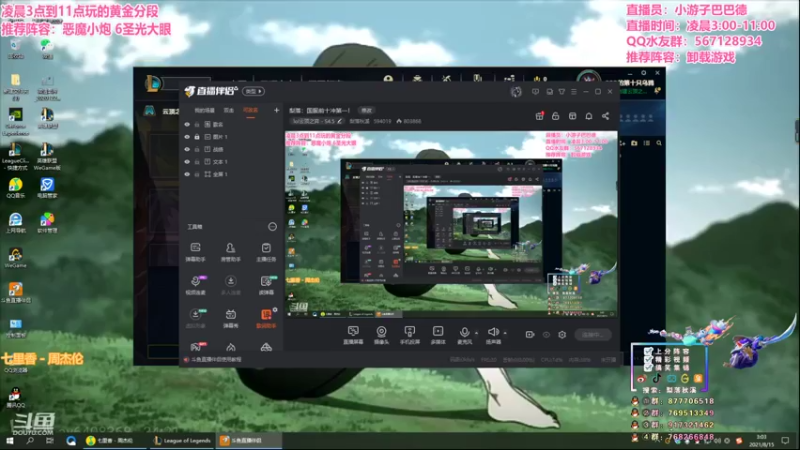Select the 文本 1 source row
The image size is (800, 450).
pos(232,162)
